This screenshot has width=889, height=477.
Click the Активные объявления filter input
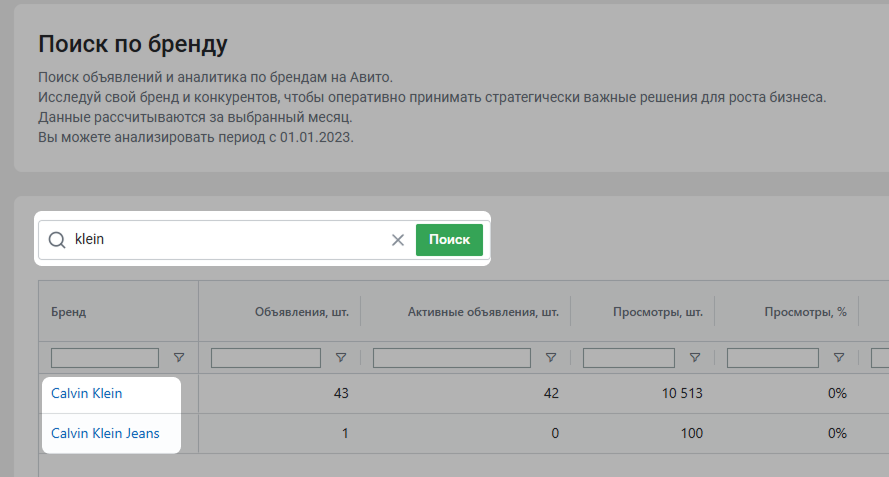click(452, 358)
